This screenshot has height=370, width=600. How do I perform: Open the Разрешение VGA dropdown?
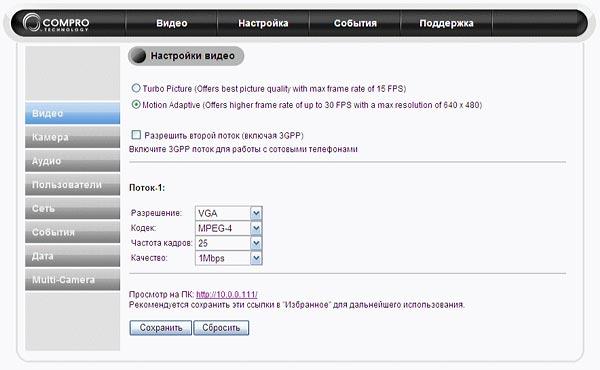pyautogui.click(x=228, y=213)
